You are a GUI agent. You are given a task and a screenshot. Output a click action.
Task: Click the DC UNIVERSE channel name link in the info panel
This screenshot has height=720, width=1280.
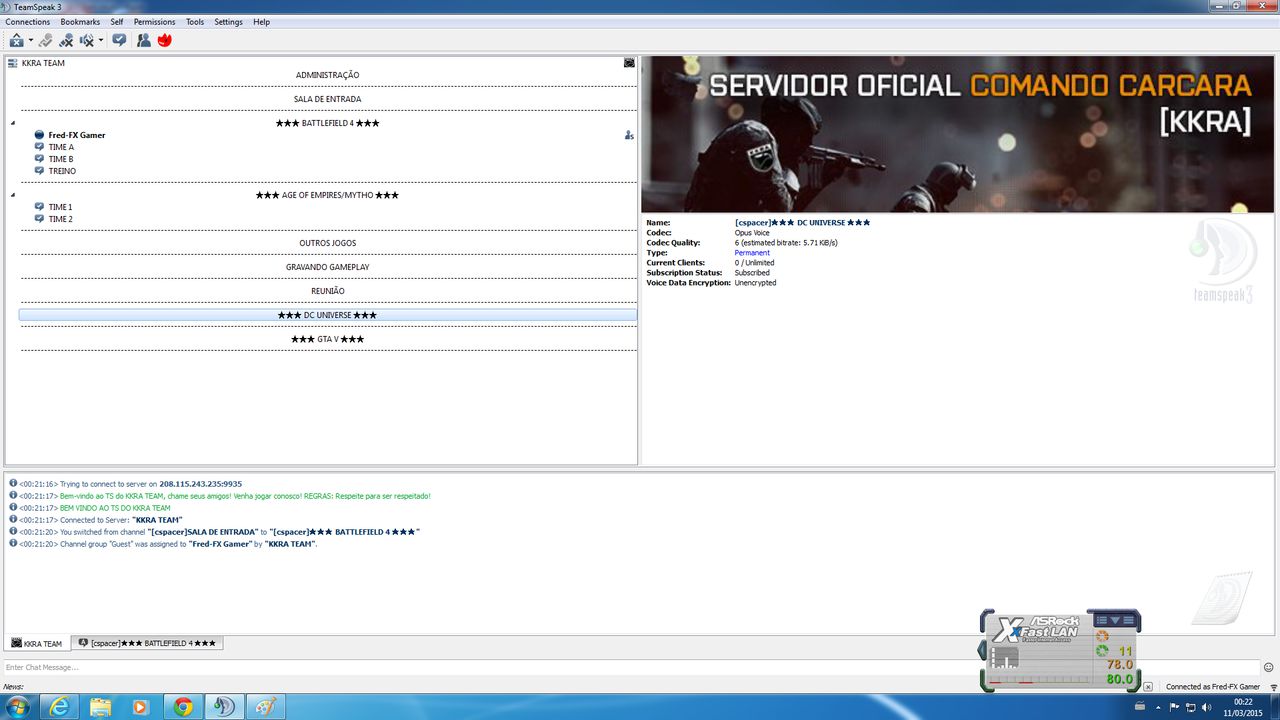pos(802,222)
